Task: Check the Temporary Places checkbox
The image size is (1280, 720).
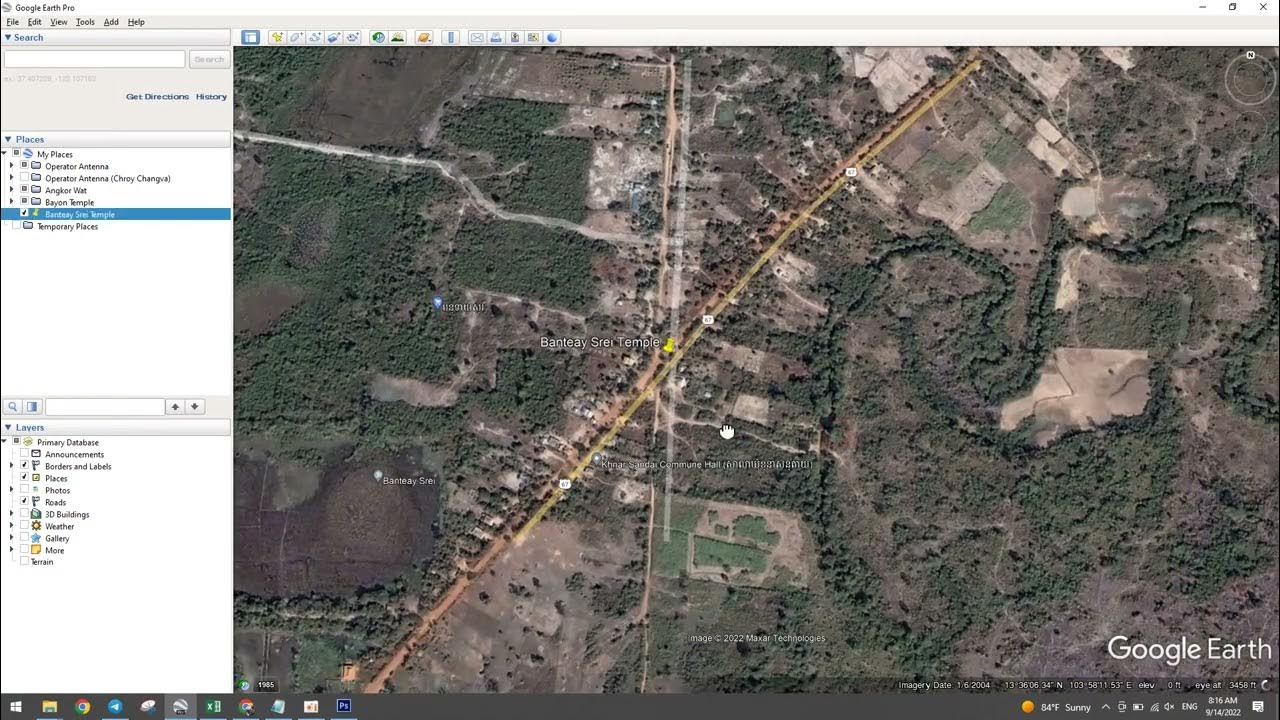Action: pyautogui.click(x=16, y=225)
